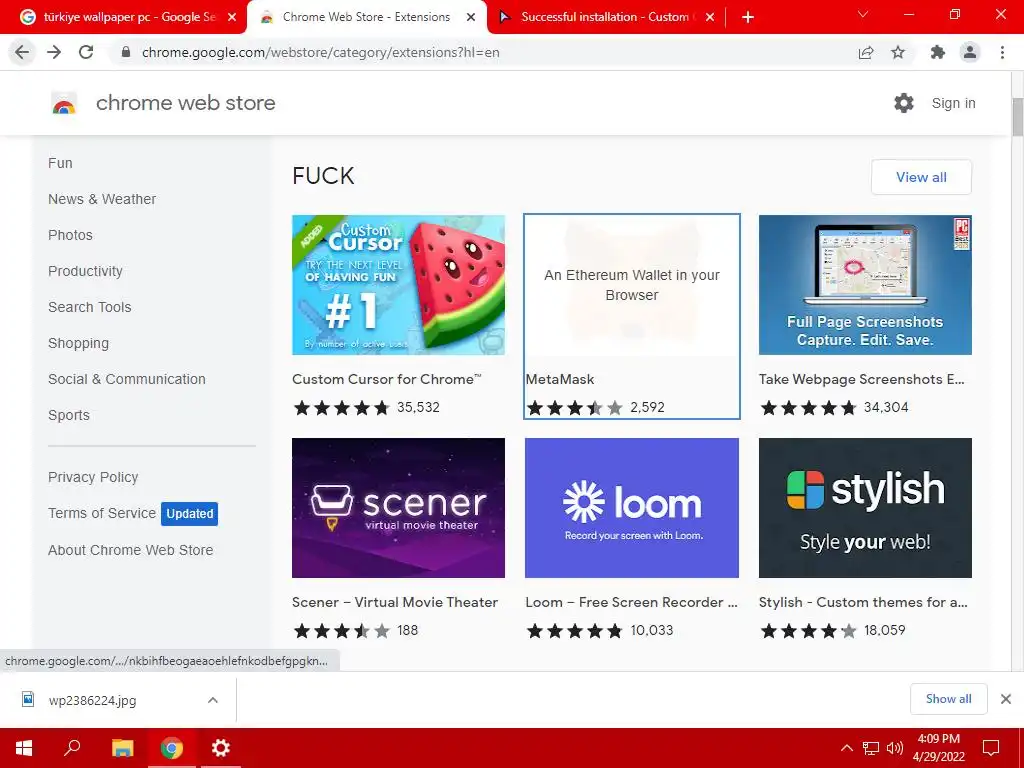Expand wp2386224.jpg download options
The height and width of the screenshot is (768, 1024).
pos(212,700)
